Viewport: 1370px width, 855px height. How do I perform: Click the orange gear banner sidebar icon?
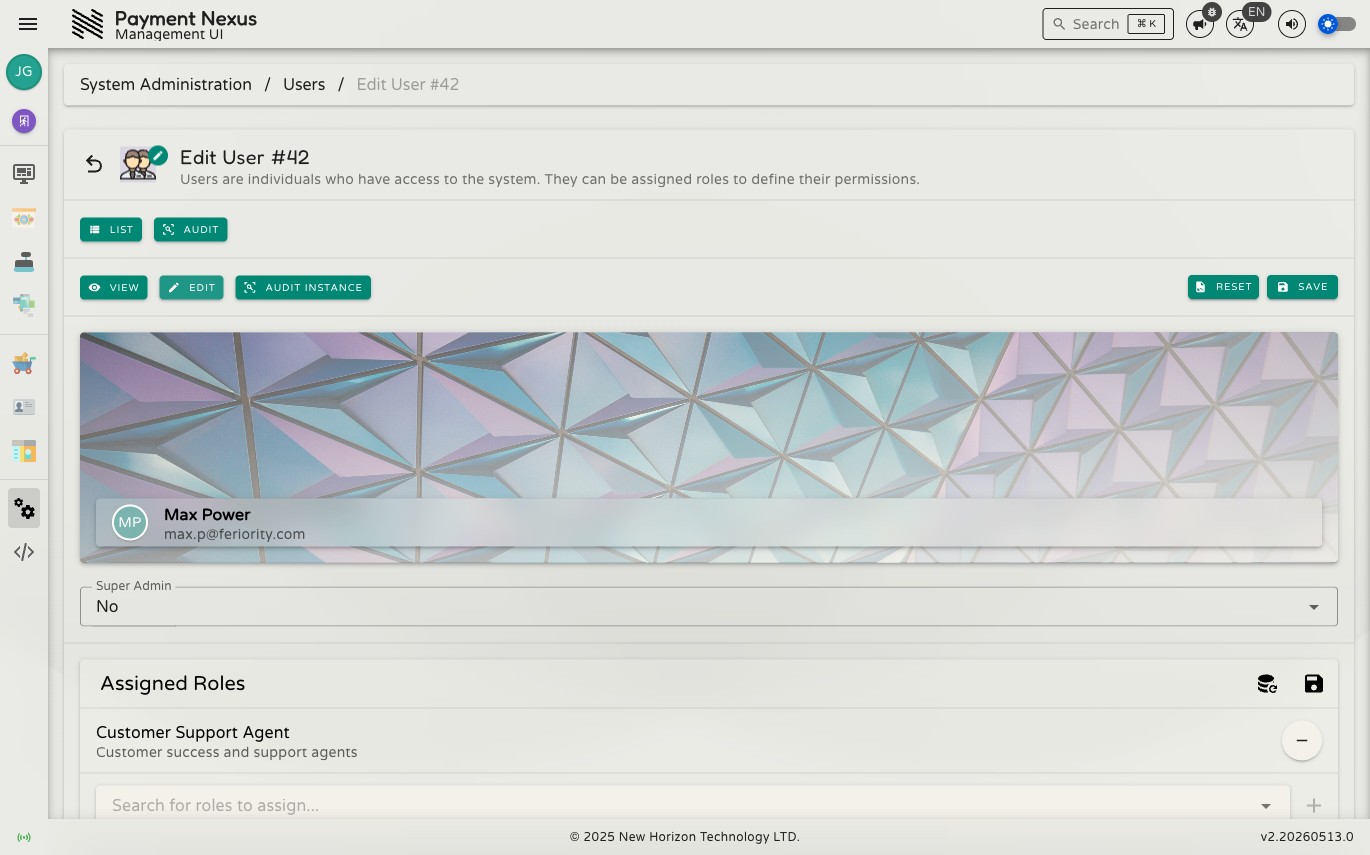point(24,218)
